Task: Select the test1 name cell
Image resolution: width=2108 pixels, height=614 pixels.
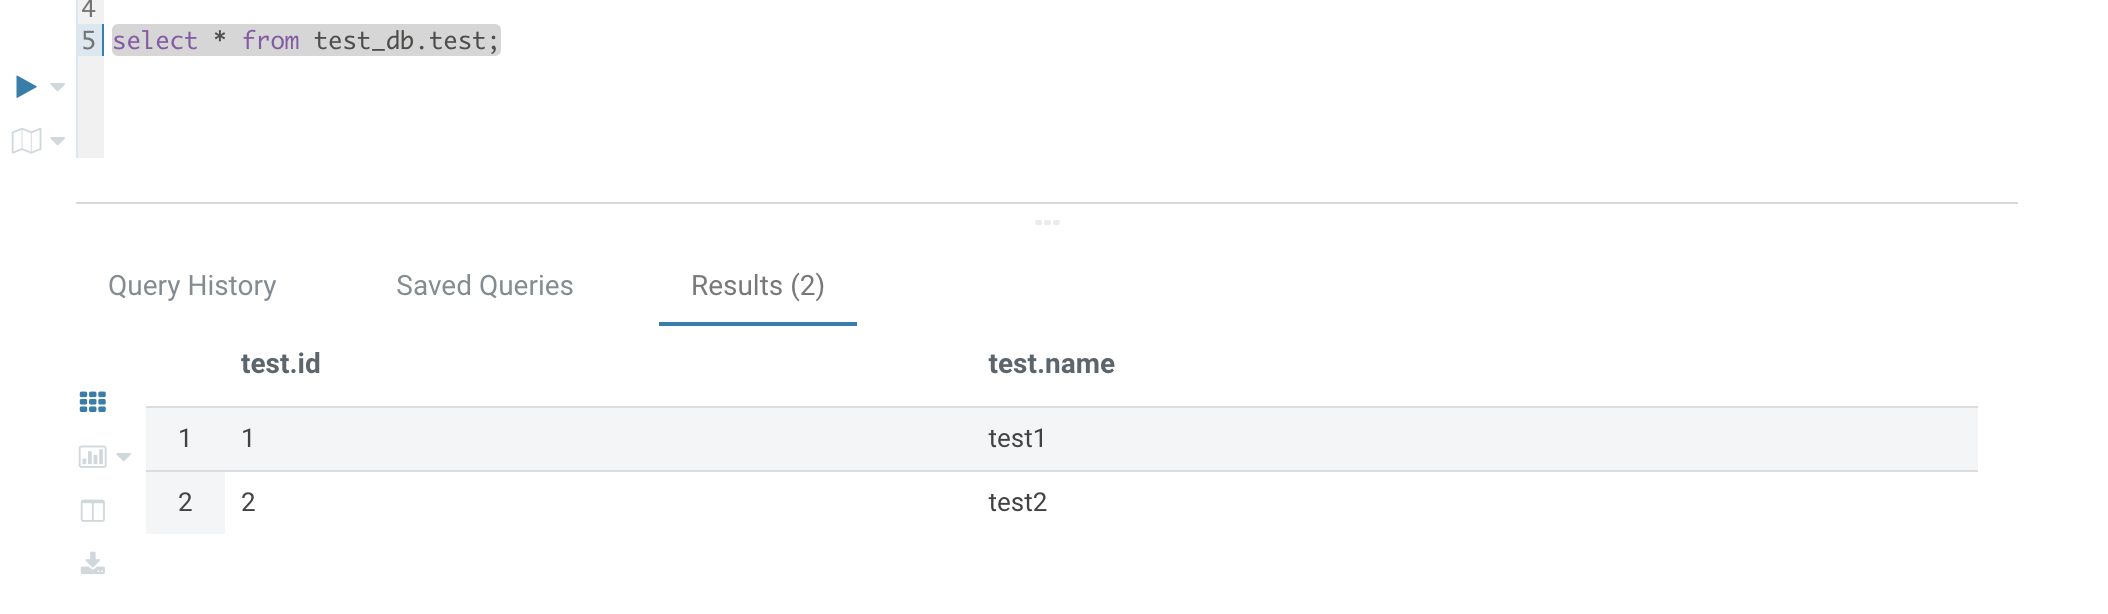Action: 1016,439
